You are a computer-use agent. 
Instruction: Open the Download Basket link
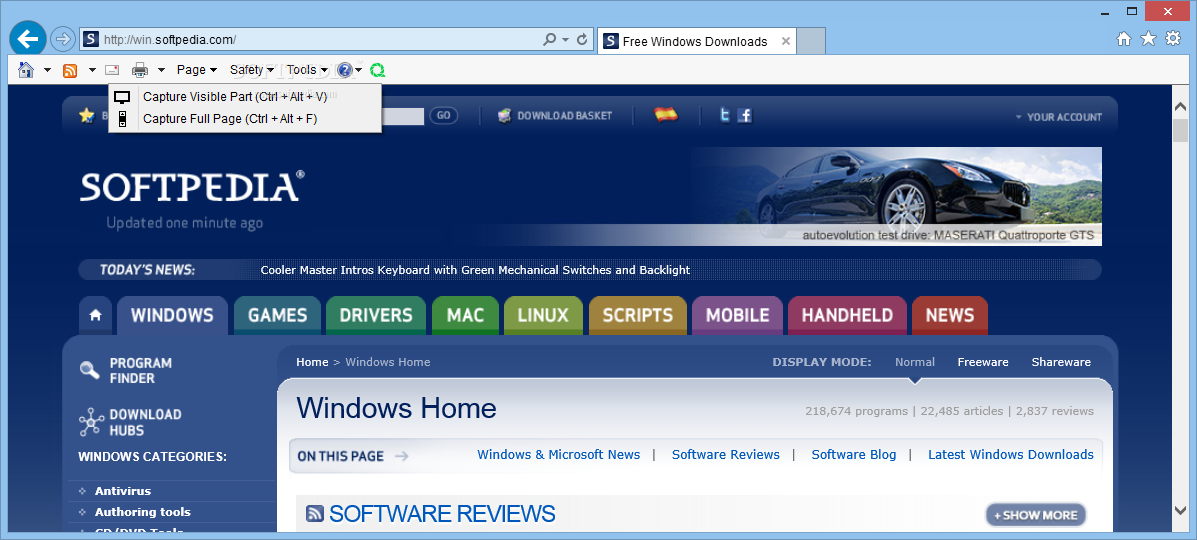pyautogui.click(x=555, y=116)
